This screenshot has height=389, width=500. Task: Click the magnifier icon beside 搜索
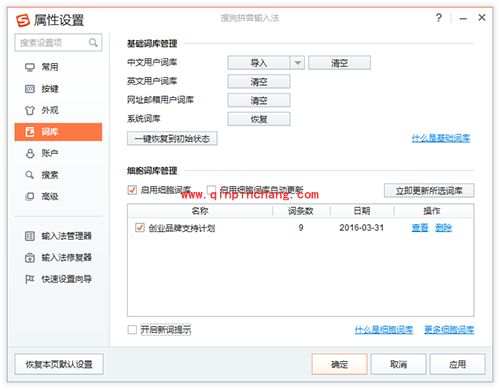(30, 175)
